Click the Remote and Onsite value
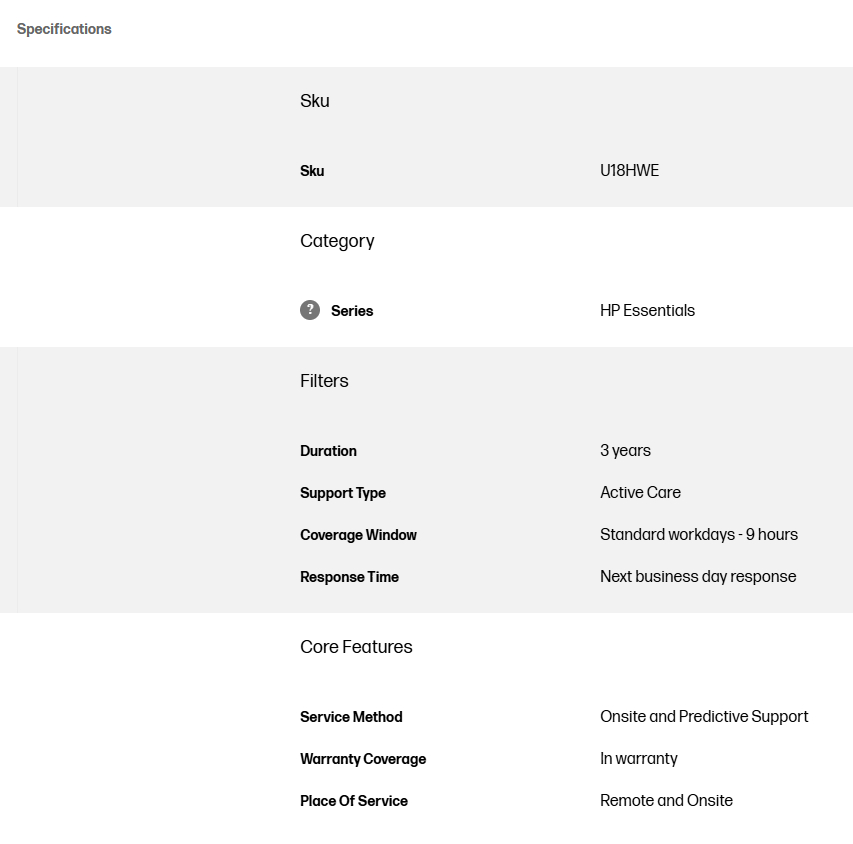 coord(666,800)
